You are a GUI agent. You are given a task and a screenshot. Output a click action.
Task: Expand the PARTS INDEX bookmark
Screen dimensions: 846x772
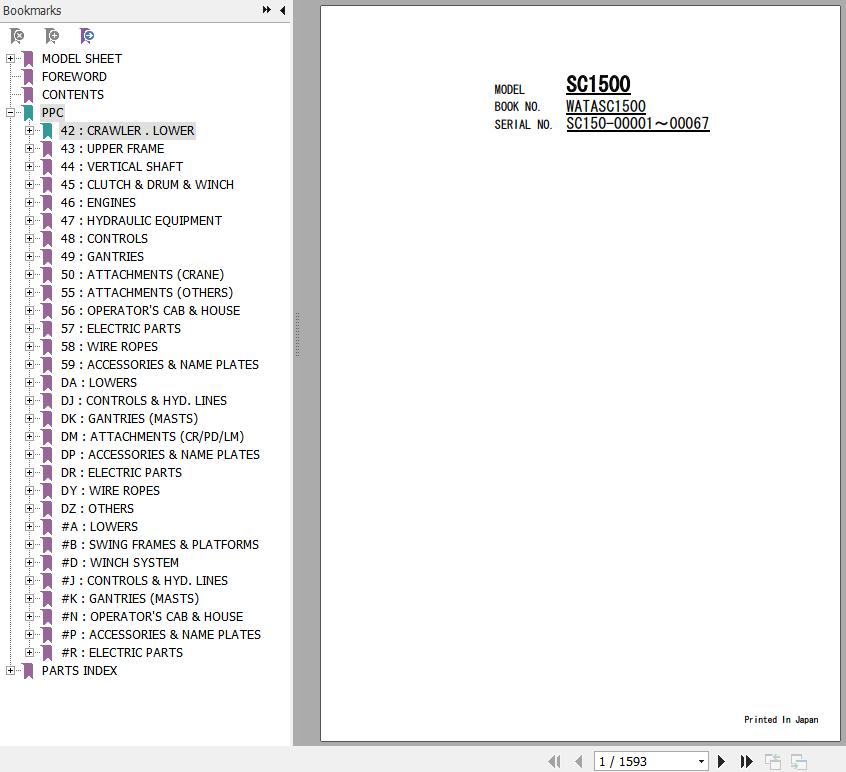click(x=10, y=670)
